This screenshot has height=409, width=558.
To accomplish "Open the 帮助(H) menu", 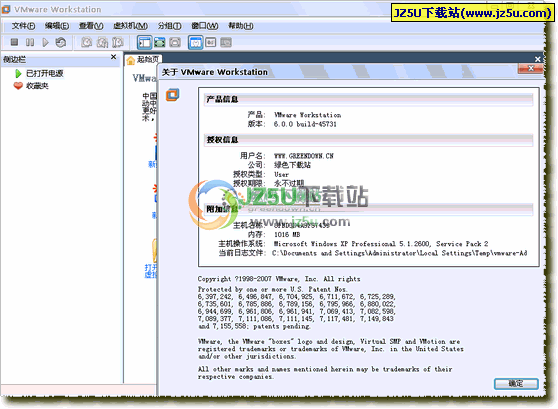I will point(241,26).
